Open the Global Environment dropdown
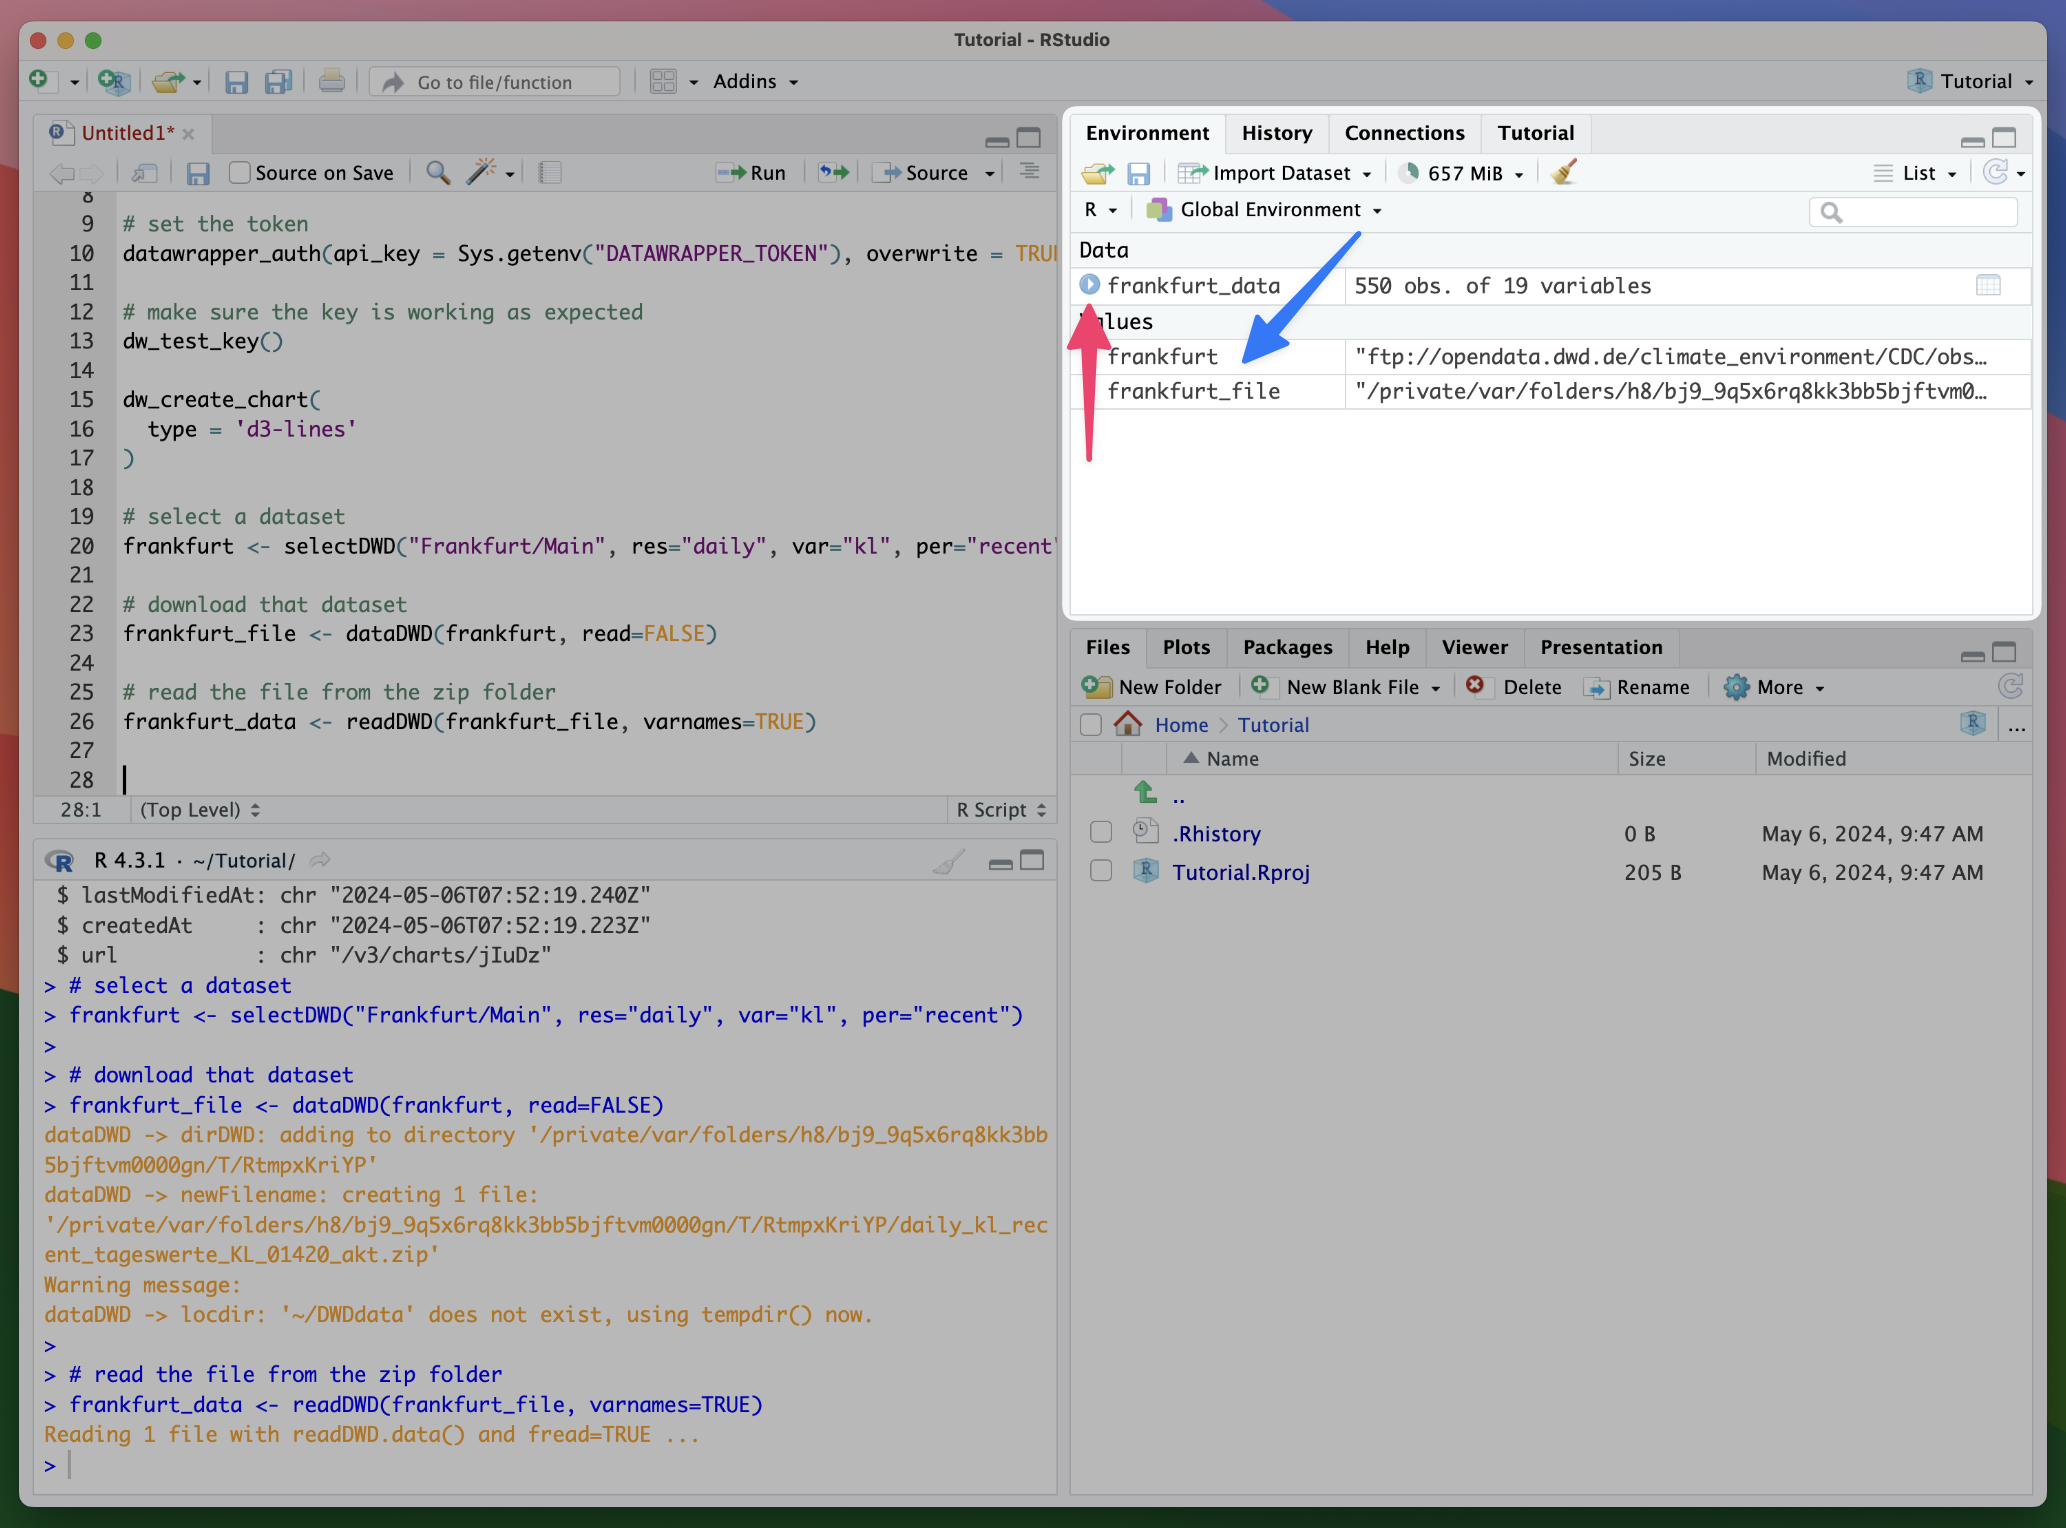Viewport: 2066px width, 1528px height. 1264,209
